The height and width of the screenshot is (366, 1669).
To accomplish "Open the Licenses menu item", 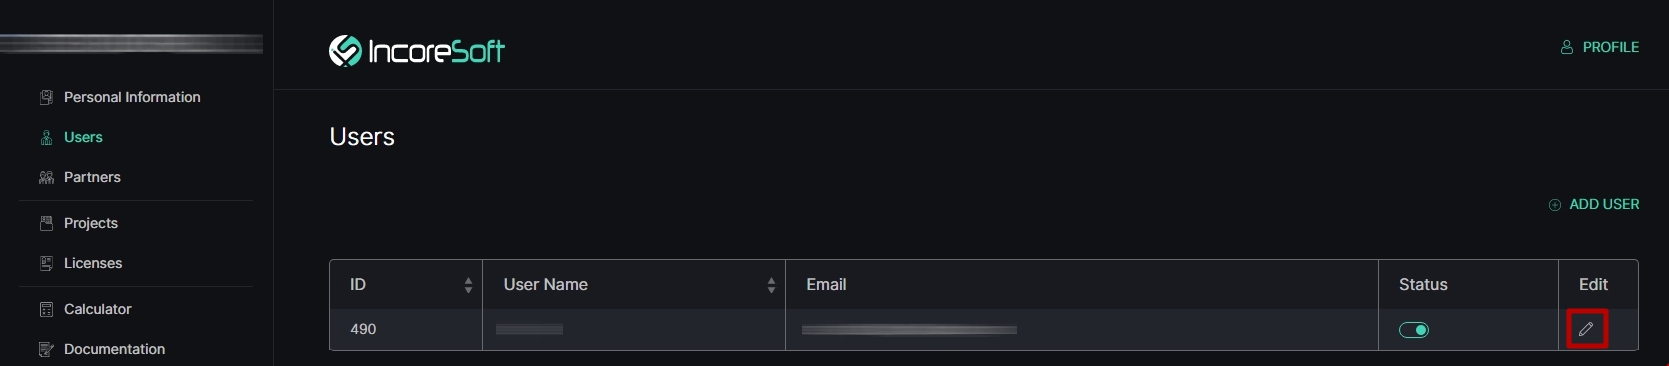I will [93, 263].
